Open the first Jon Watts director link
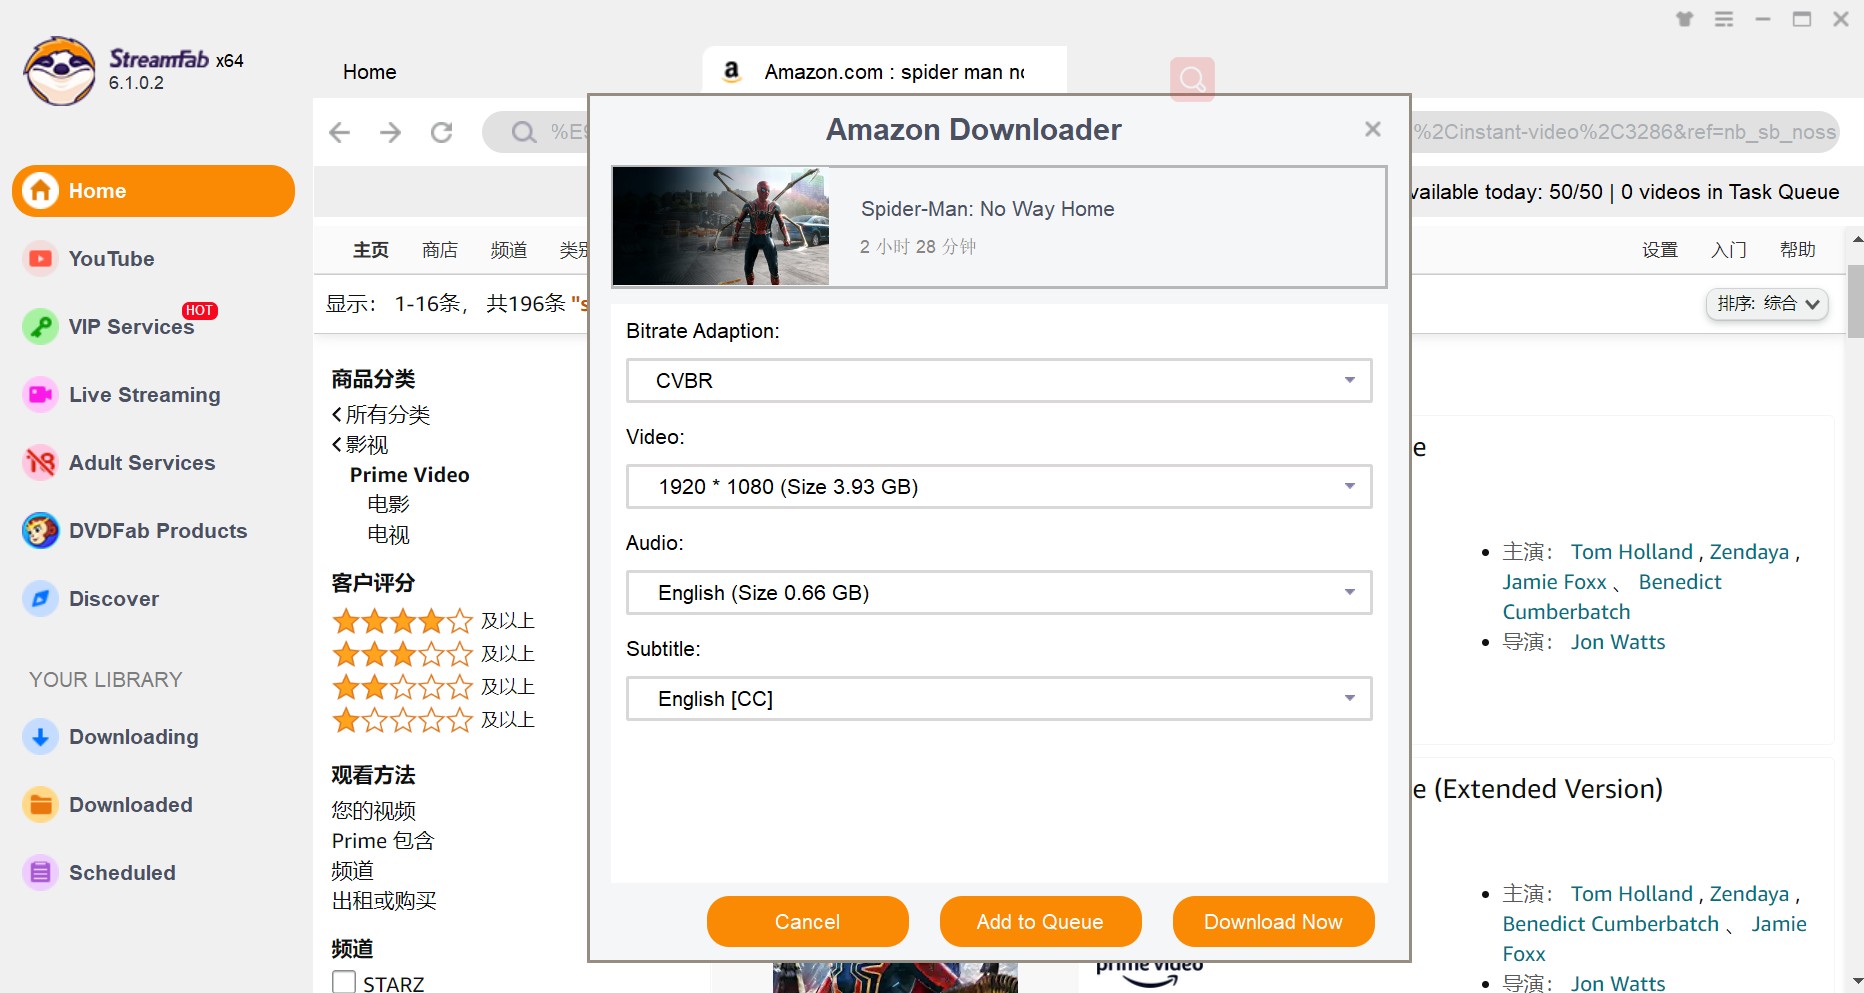The height and width of the screenshot is (993, 1864). click(x=1618, y=642)
